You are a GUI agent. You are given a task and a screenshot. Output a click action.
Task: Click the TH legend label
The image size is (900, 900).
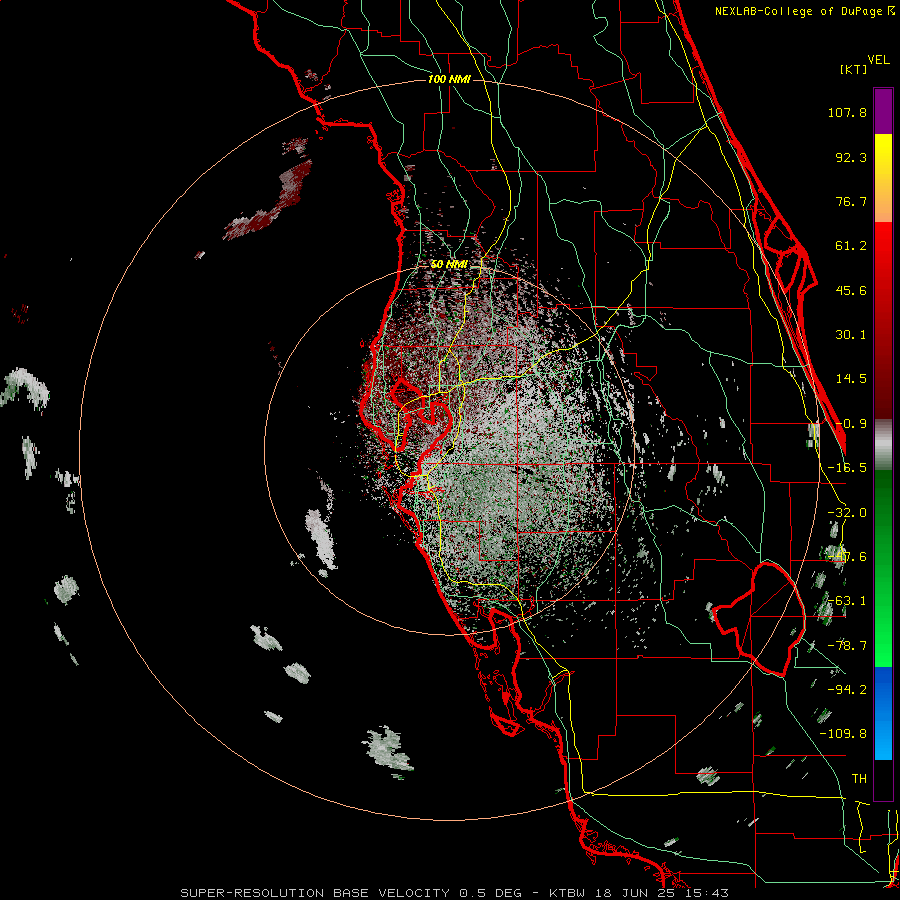pos(859,779)
